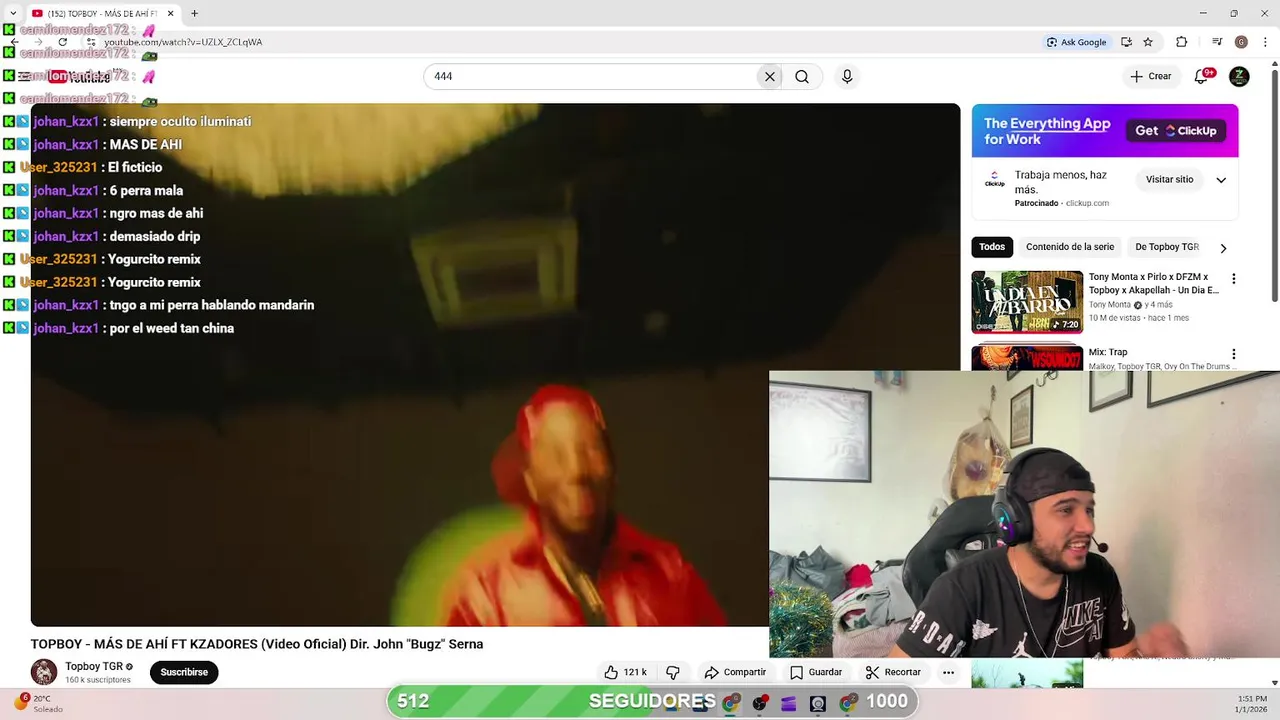
Task: Open YouTube notifications bell
Action: [x=1202, y=76]
